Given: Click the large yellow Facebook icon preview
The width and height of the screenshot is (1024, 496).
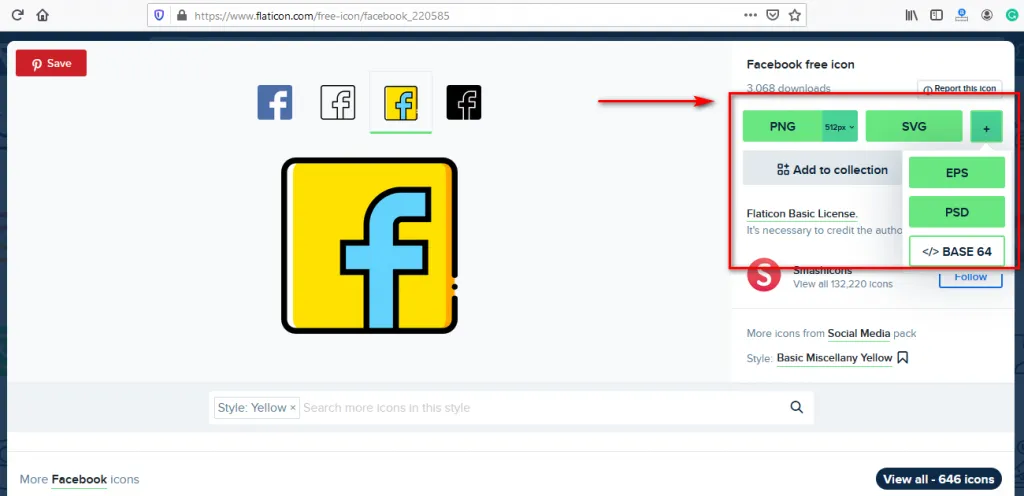Looking at the screenshot, I should tap(370, 245).
